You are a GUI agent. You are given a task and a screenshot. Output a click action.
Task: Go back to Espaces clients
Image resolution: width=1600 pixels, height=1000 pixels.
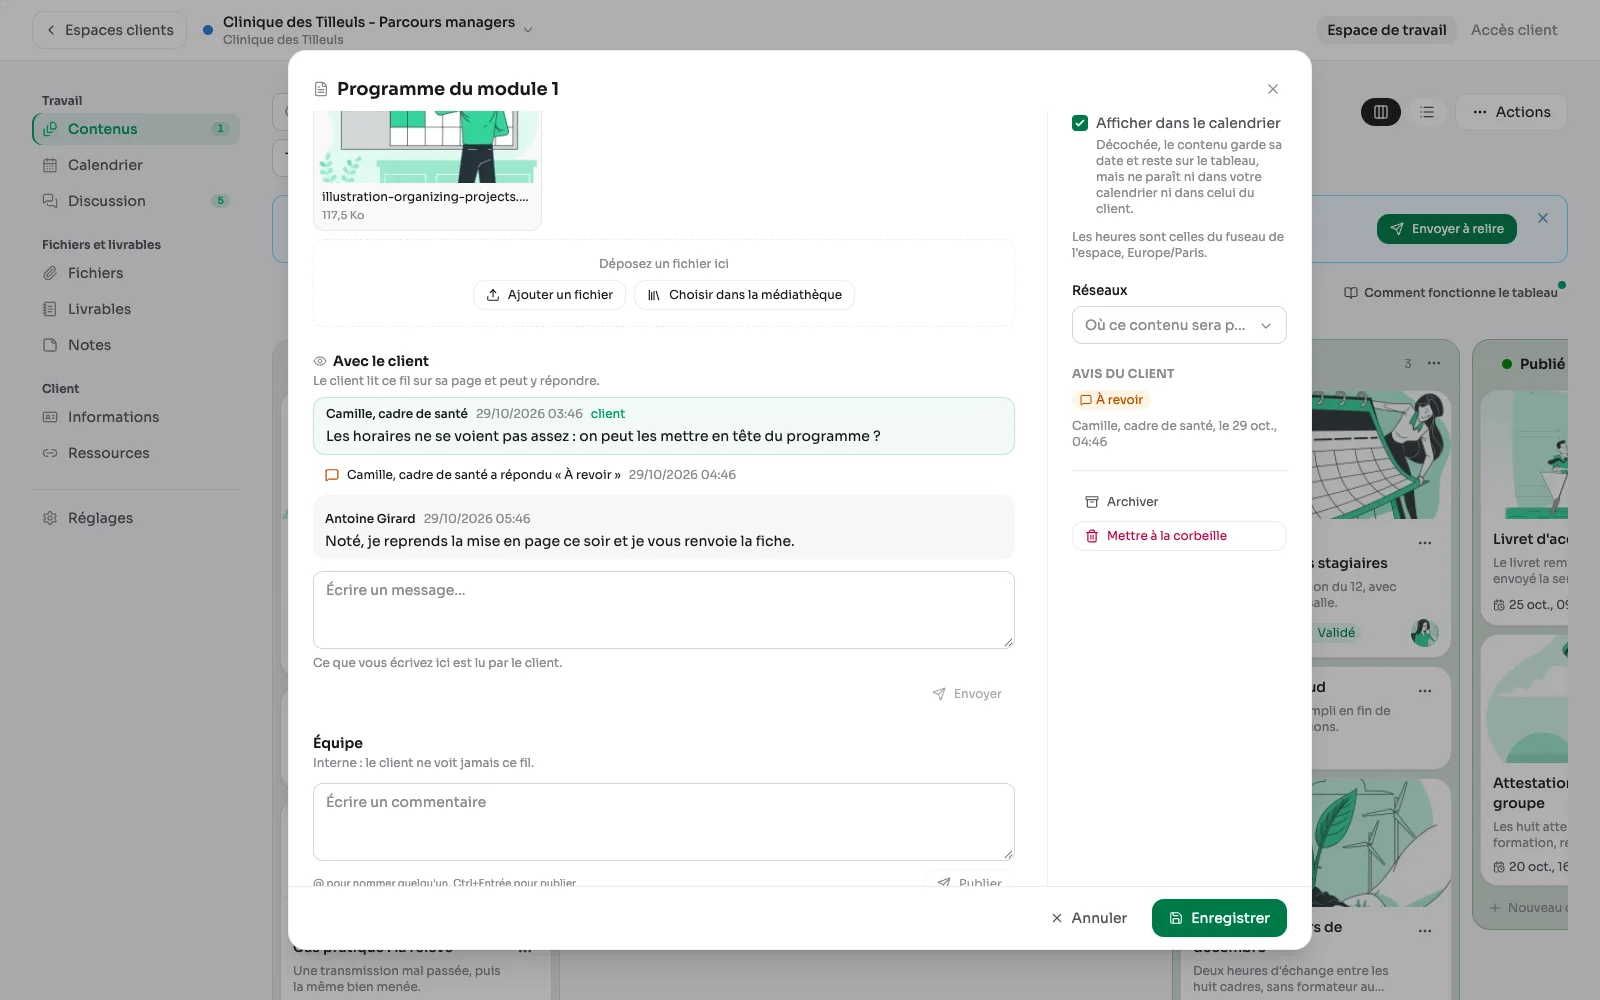(110, 30)
